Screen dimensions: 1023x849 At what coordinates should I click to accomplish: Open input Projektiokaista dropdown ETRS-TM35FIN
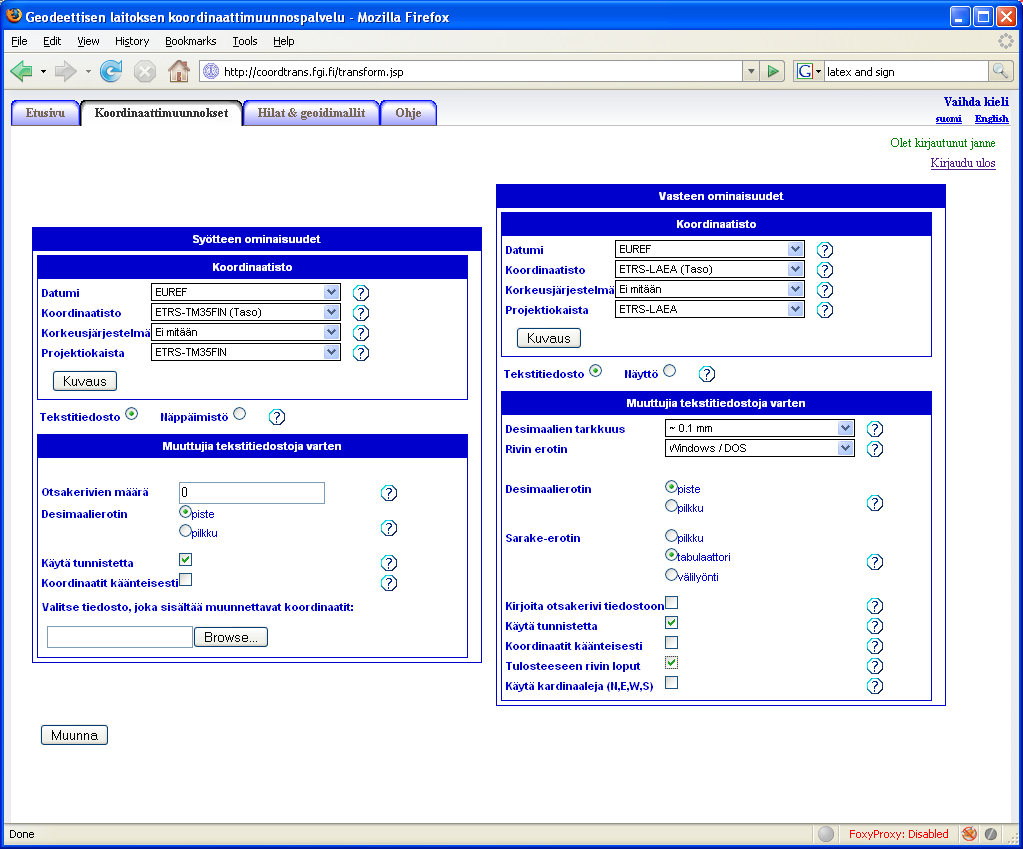point(245,352)
